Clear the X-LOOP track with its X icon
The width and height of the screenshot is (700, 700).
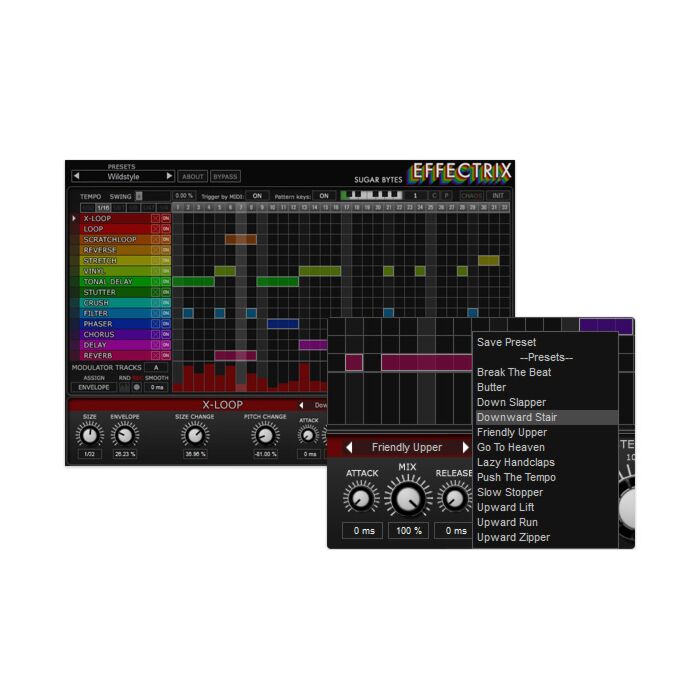click(155, 218)
